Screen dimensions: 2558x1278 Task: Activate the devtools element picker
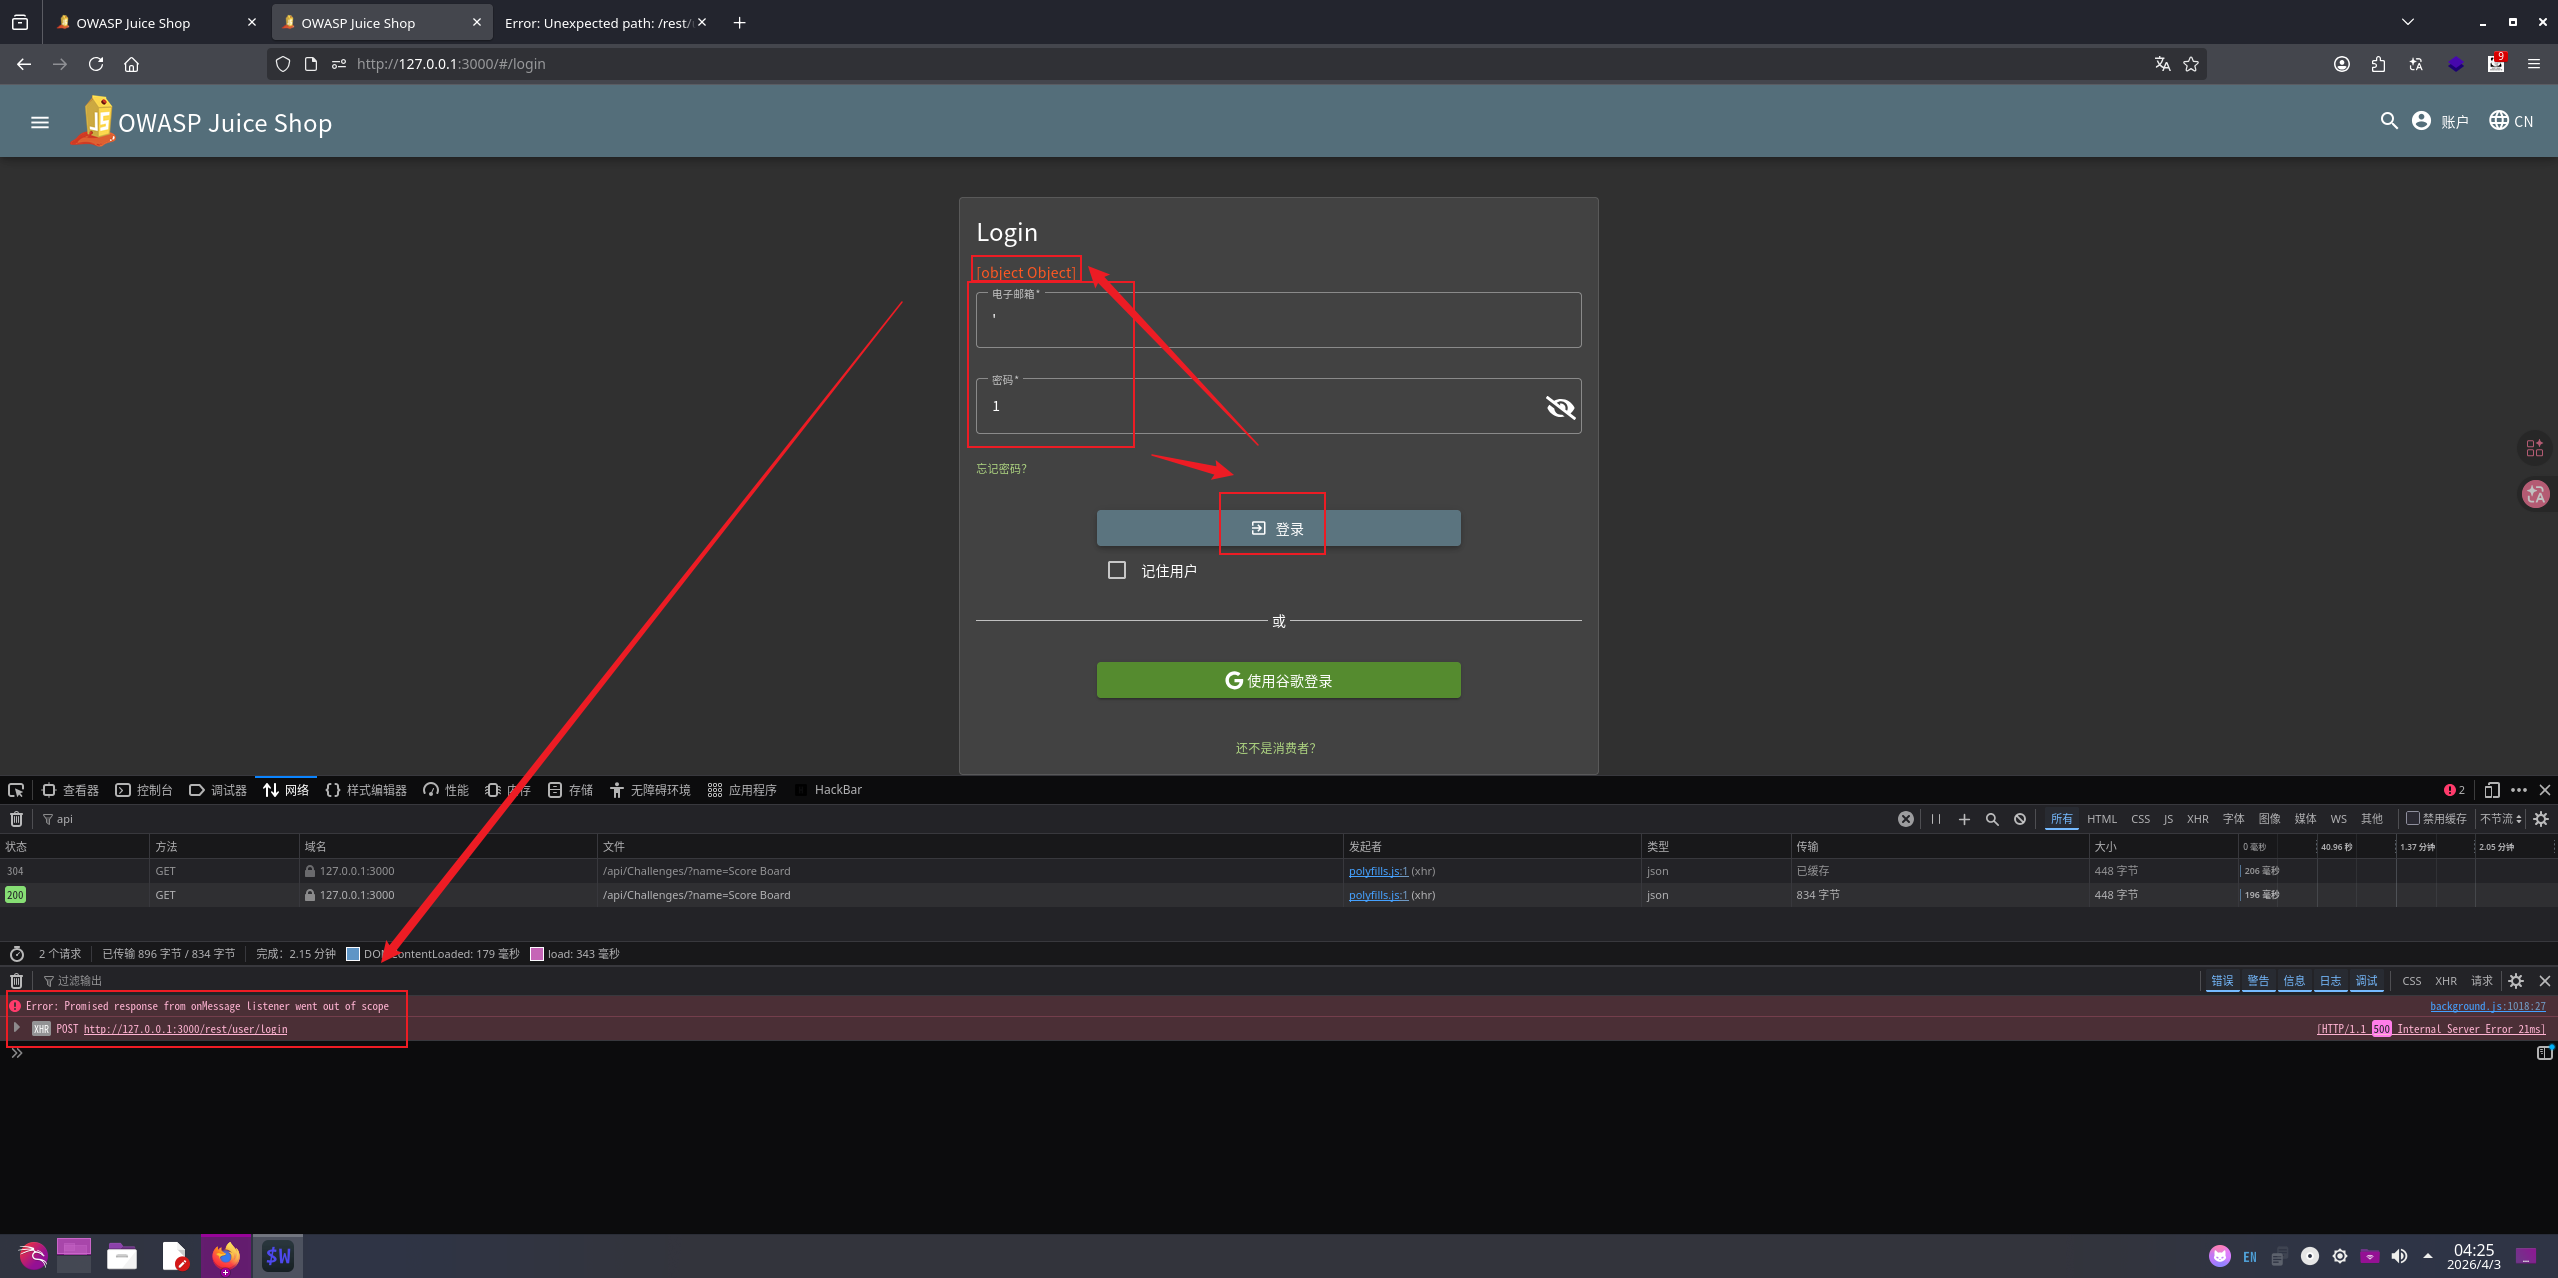pos(16,790)
